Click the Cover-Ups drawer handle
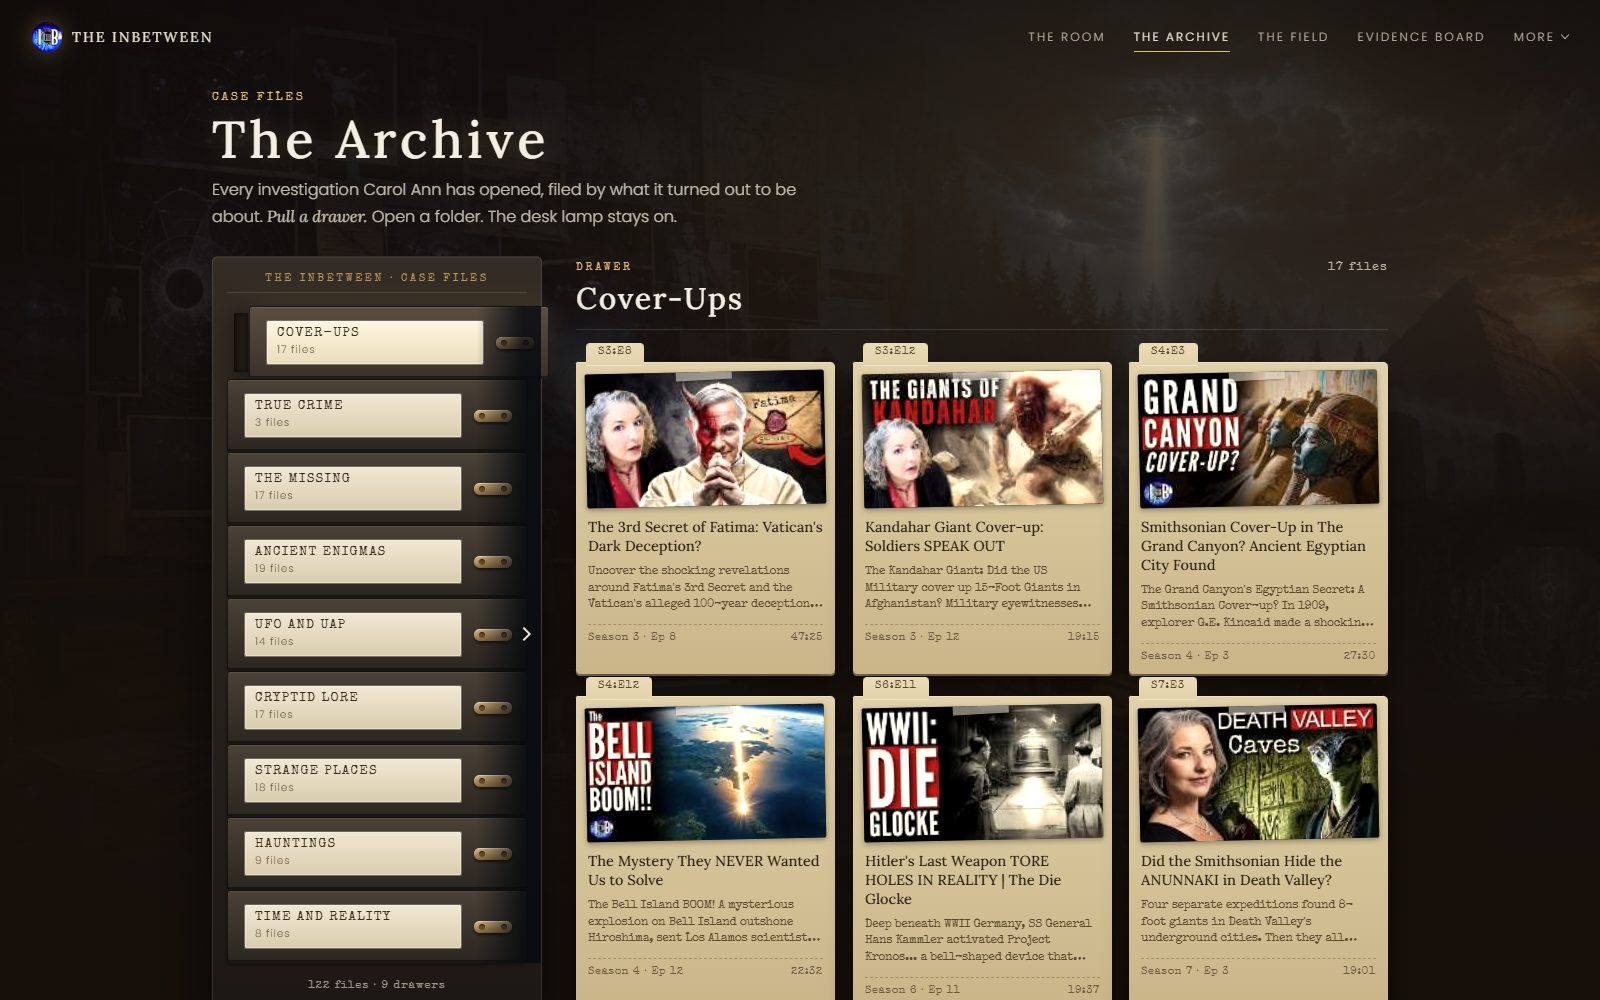The height and width of the screenshot is (1000, 1600). (515, 343)
